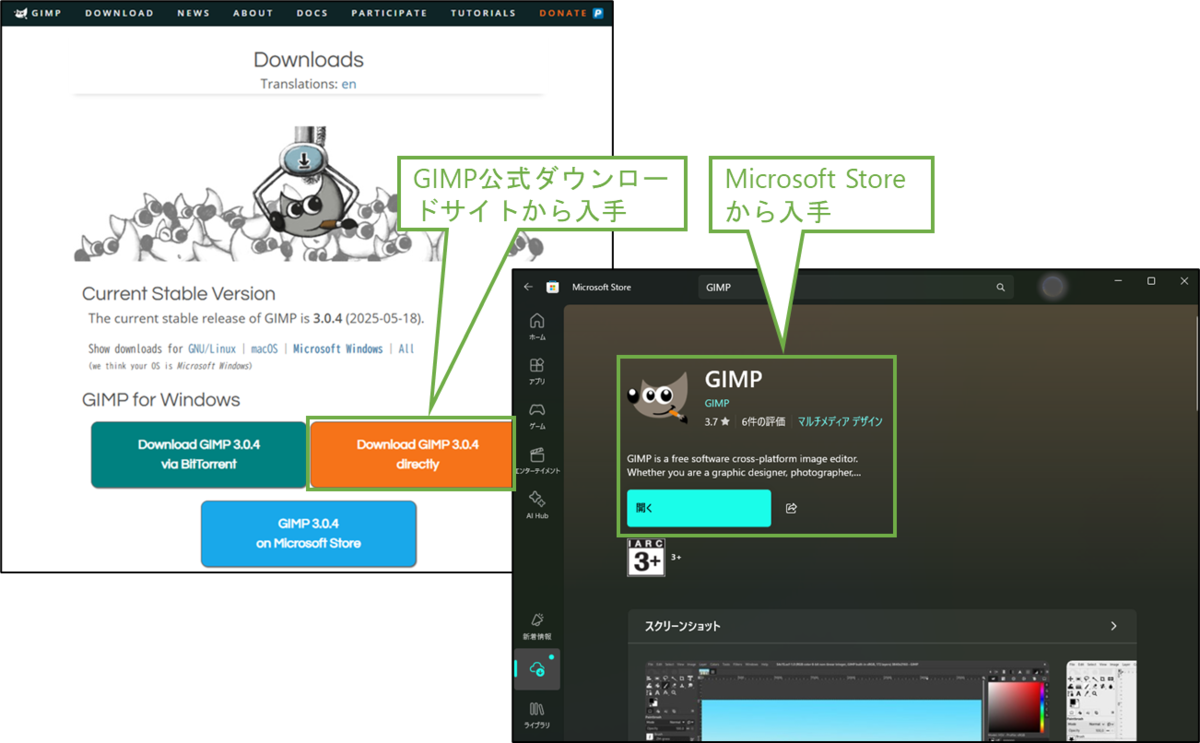Viewport: 1200px width, 743px height.
Task: Open the user profile avatar in Store
Action: point(1052,287)
